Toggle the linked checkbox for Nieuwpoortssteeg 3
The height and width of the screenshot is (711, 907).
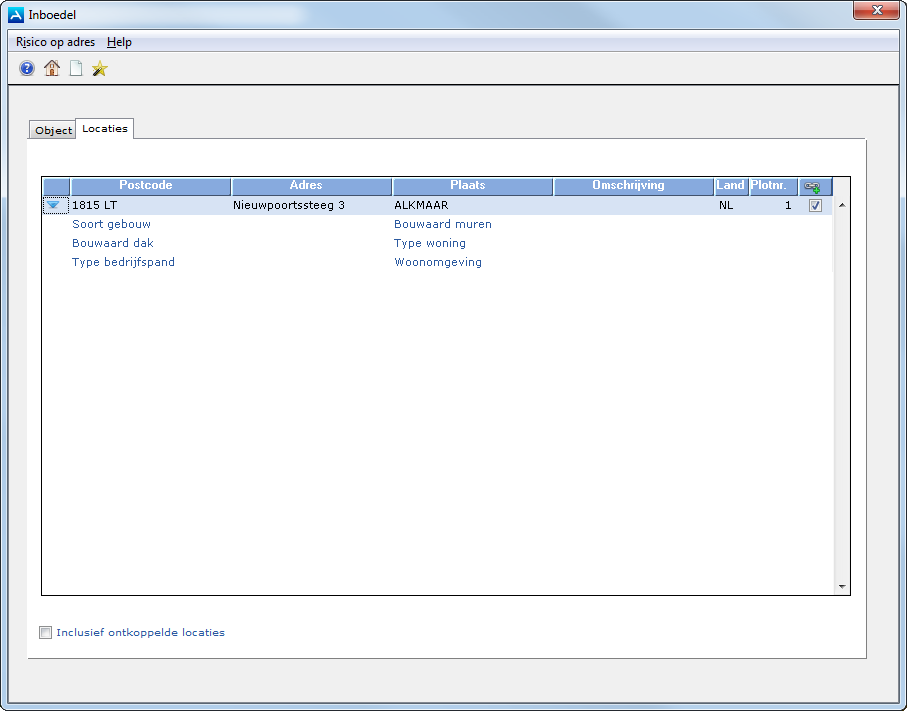click(x=815, y=206)
